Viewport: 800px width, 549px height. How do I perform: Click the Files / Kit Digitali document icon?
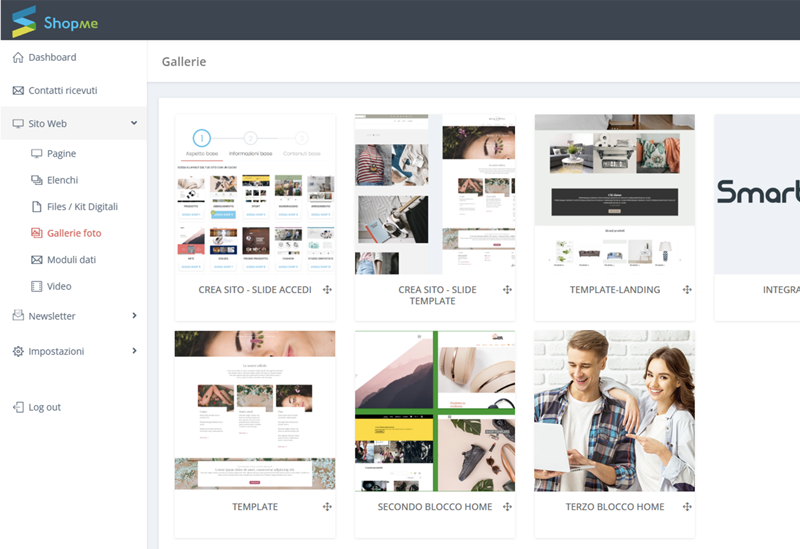click(37, 207)
